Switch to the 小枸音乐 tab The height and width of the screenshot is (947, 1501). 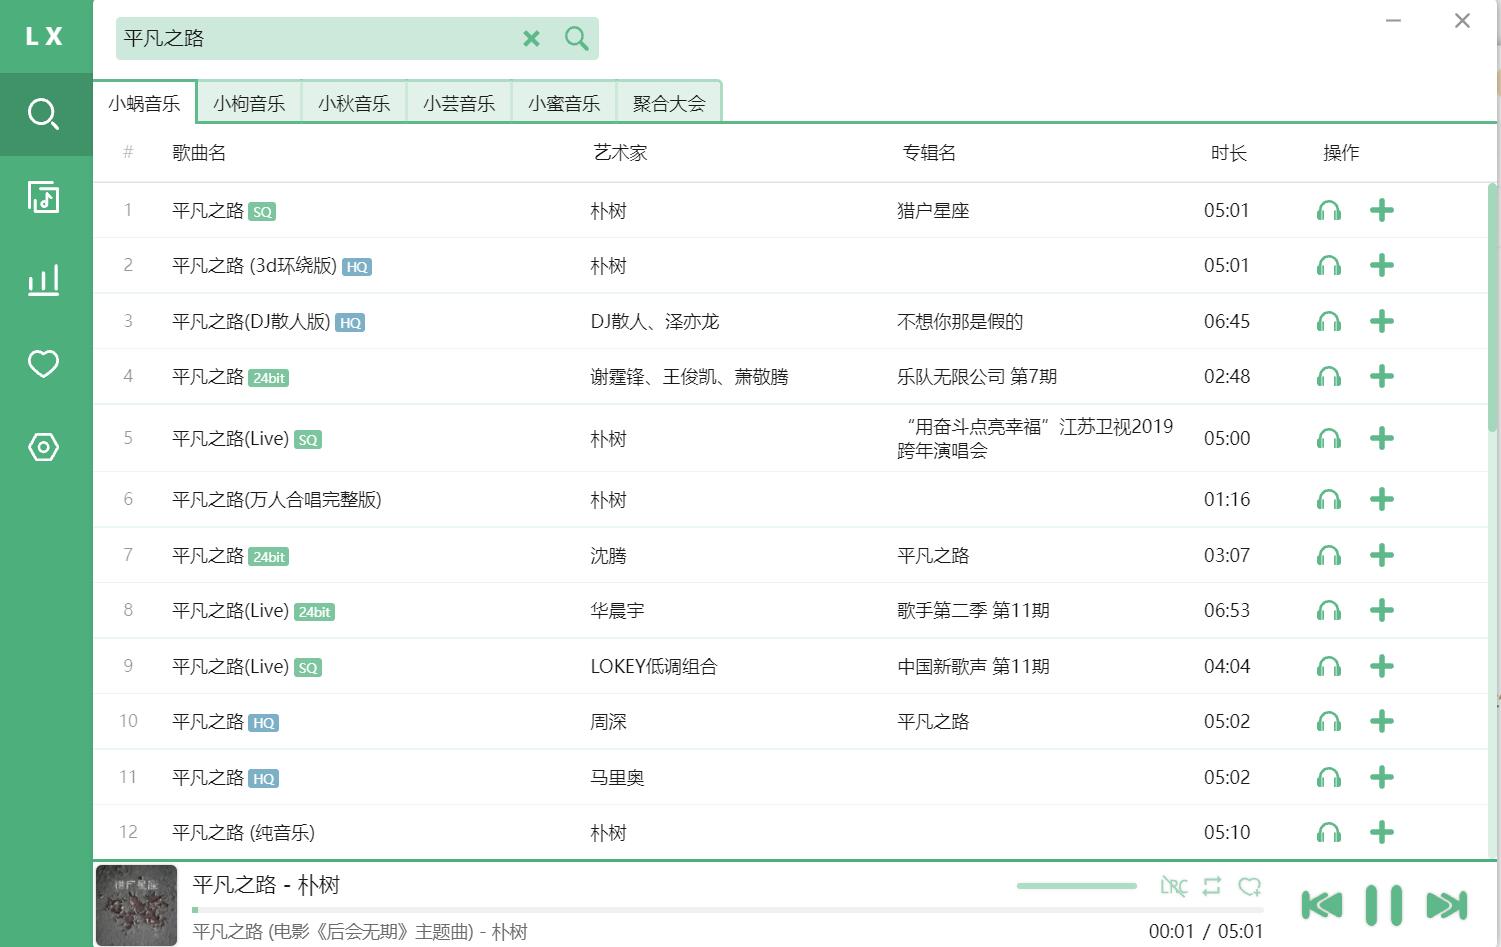[x=249, y=103]
